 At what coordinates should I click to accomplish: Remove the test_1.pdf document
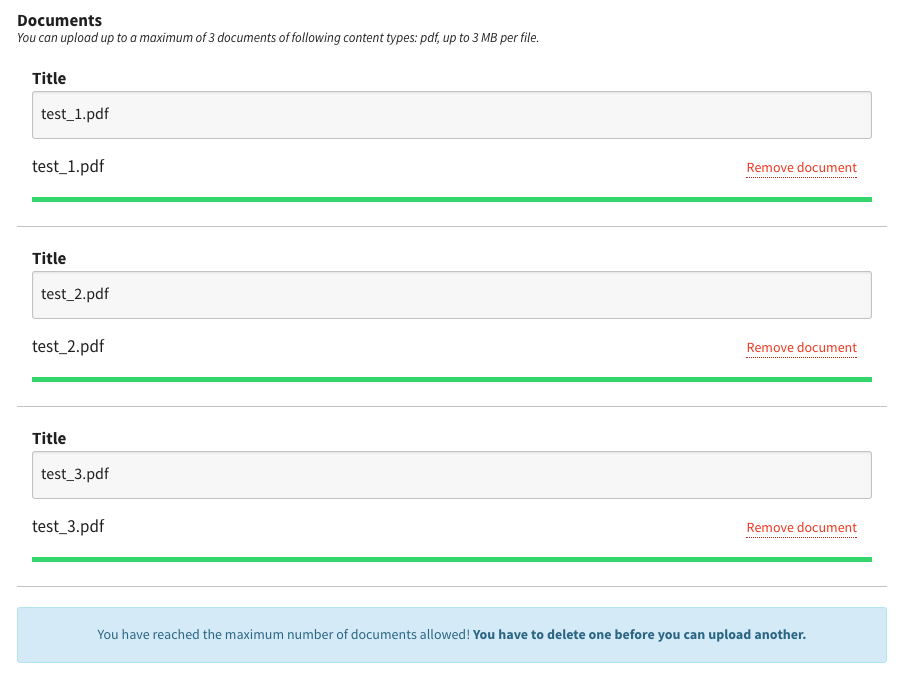(801, 168)
